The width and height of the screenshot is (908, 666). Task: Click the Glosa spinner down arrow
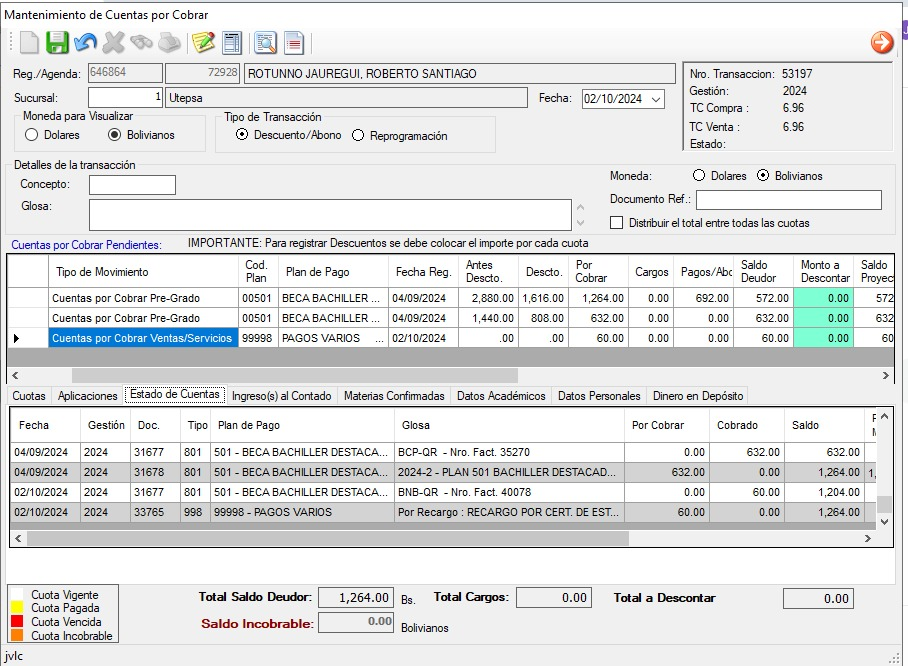(580, 222)
